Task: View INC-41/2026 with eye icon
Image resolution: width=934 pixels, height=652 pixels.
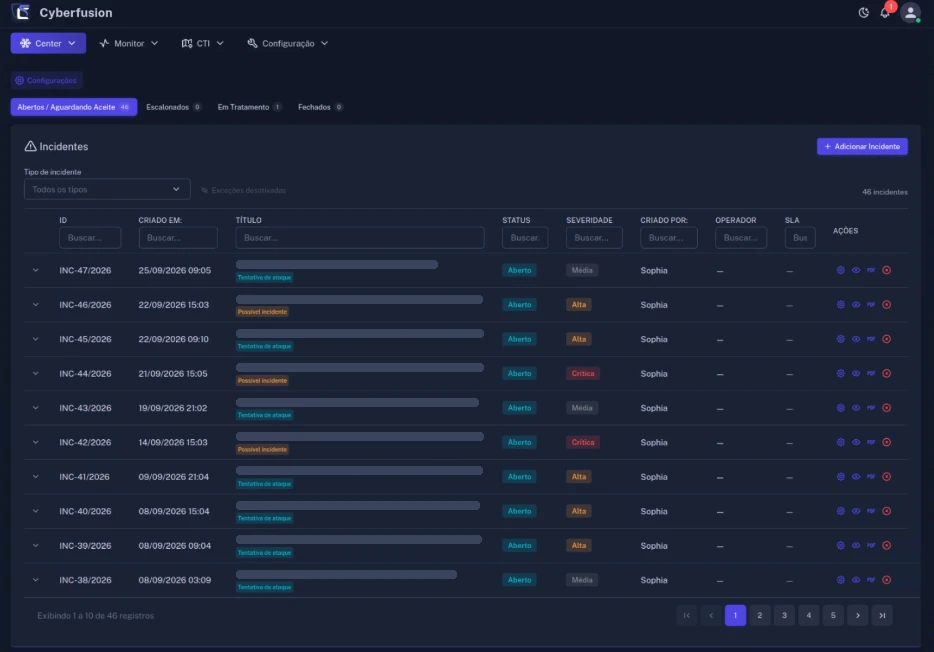Action: (856, 477)
